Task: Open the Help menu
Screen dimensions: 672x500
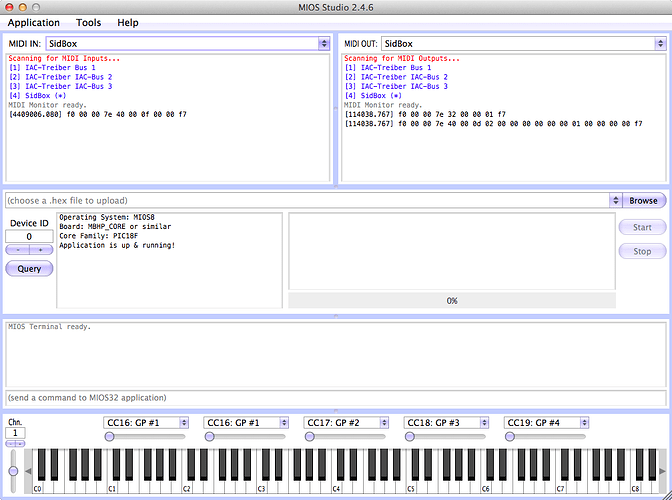Action: click(128, 23)
